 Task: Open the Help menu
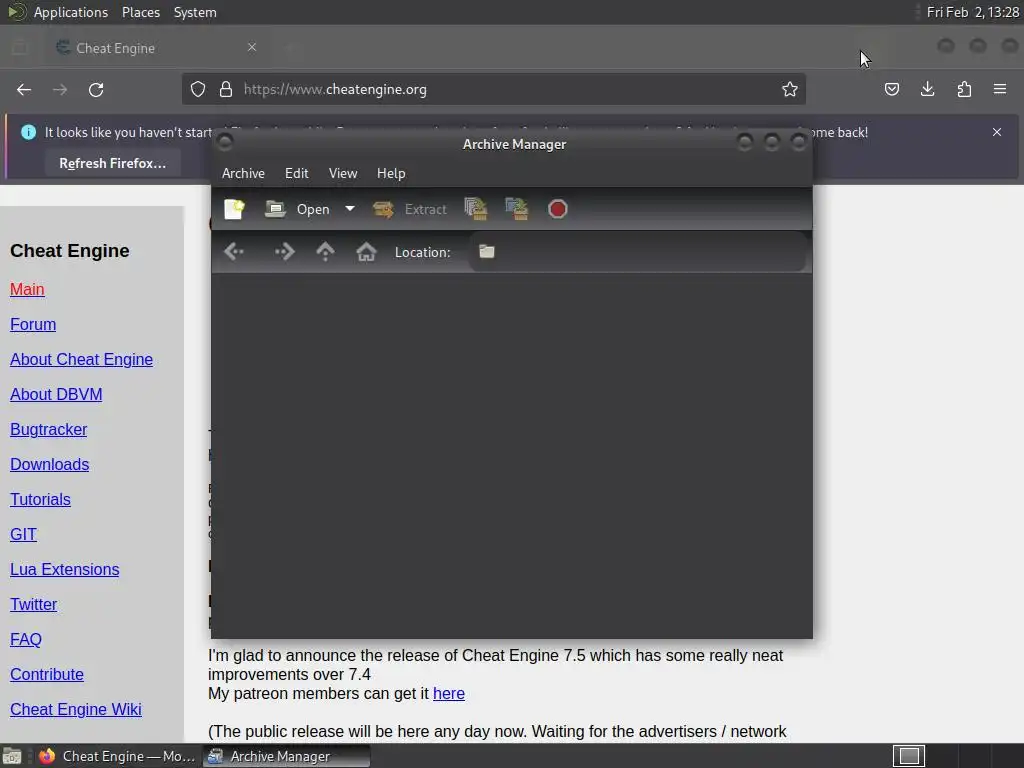391,173
